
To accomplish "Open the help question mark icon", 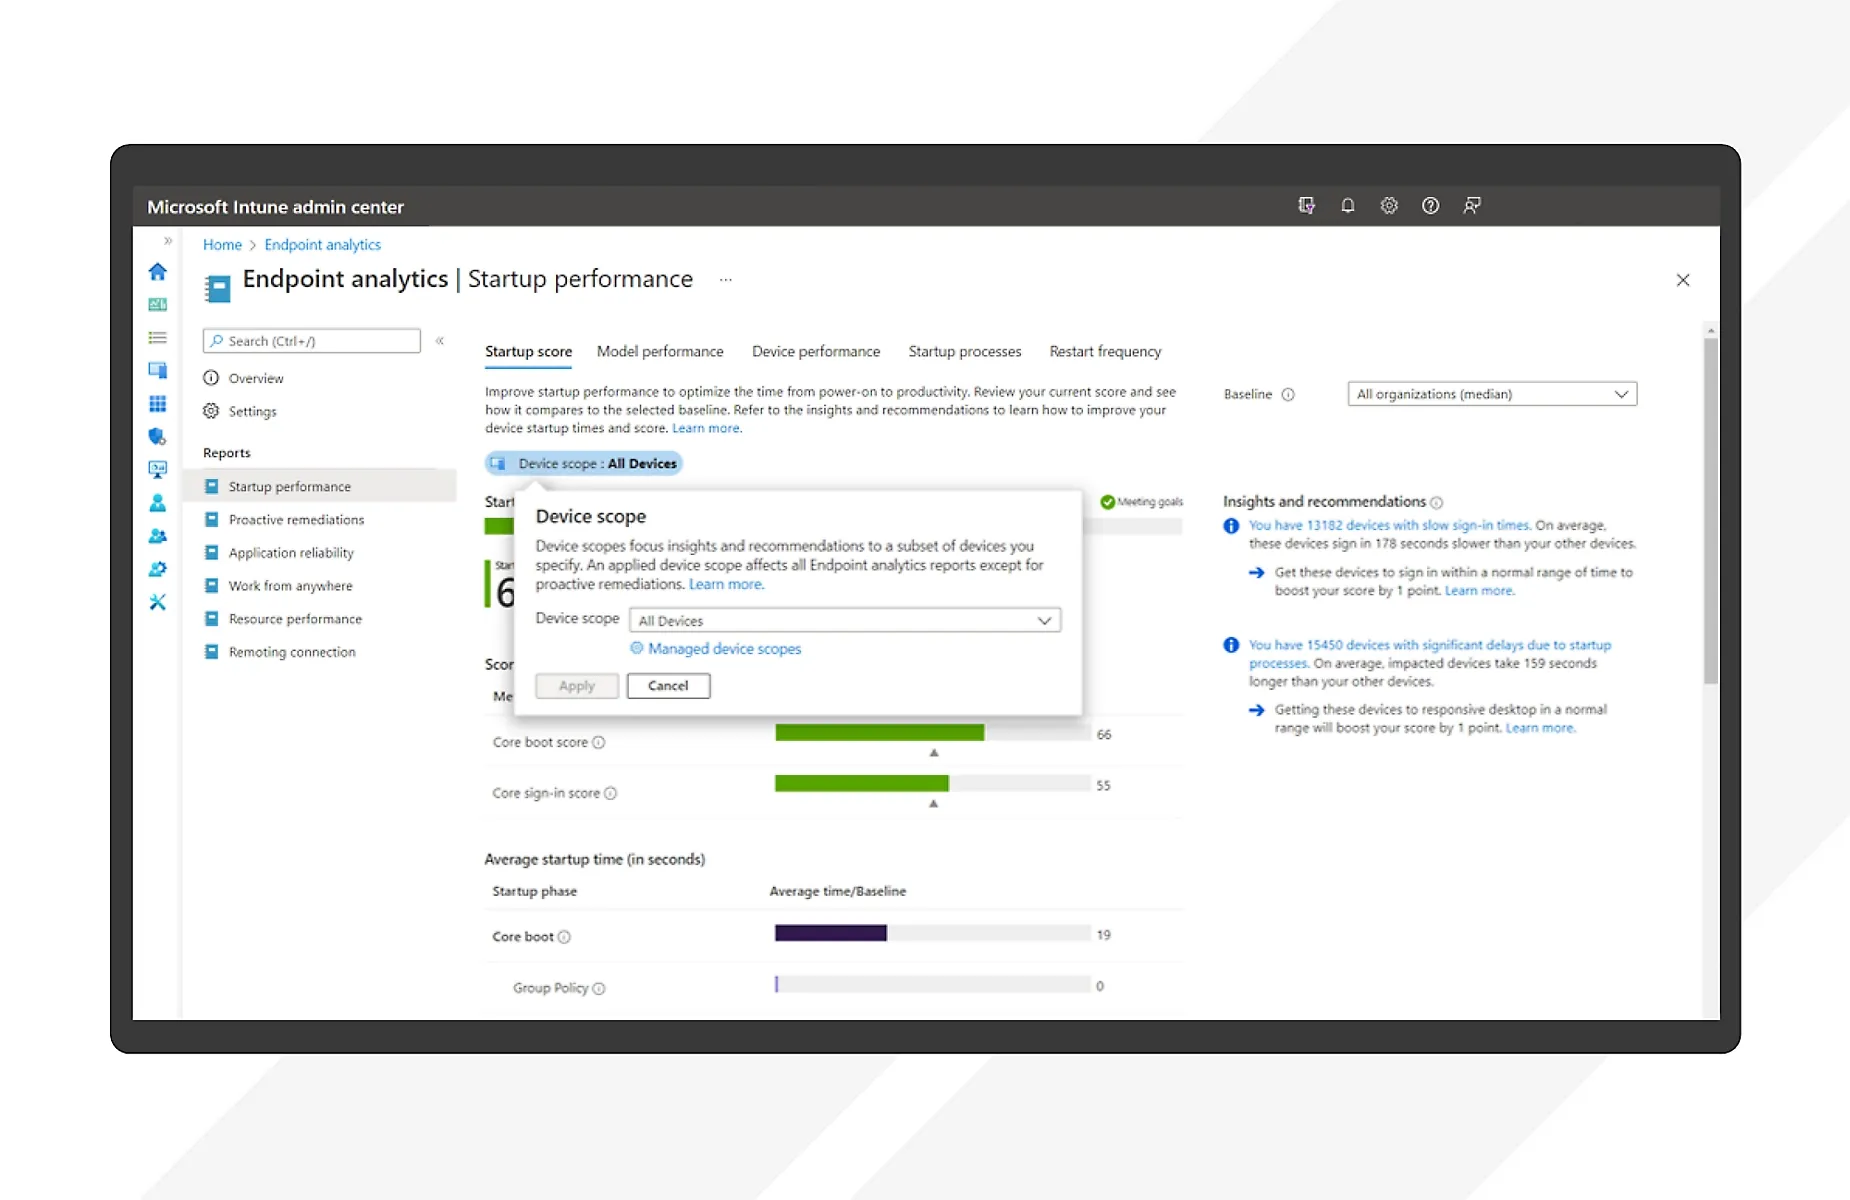I will click(x=1431, y=206).
